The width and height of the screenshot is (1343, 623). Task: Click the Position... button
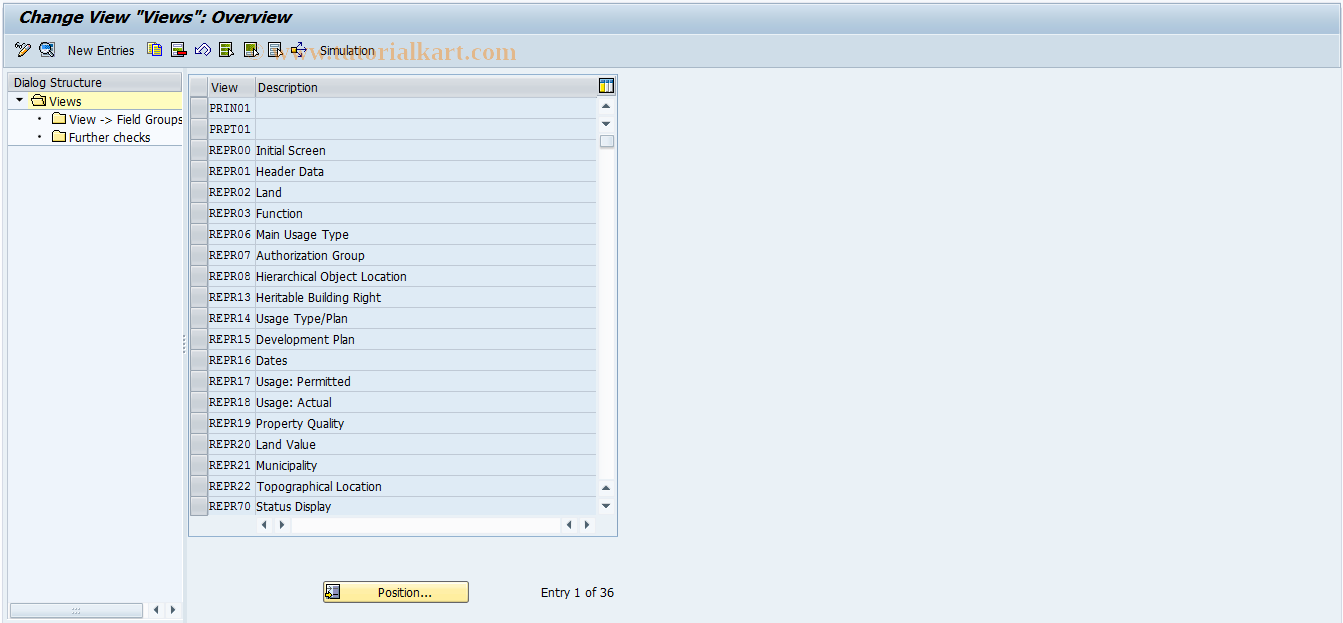pos(395,592)
